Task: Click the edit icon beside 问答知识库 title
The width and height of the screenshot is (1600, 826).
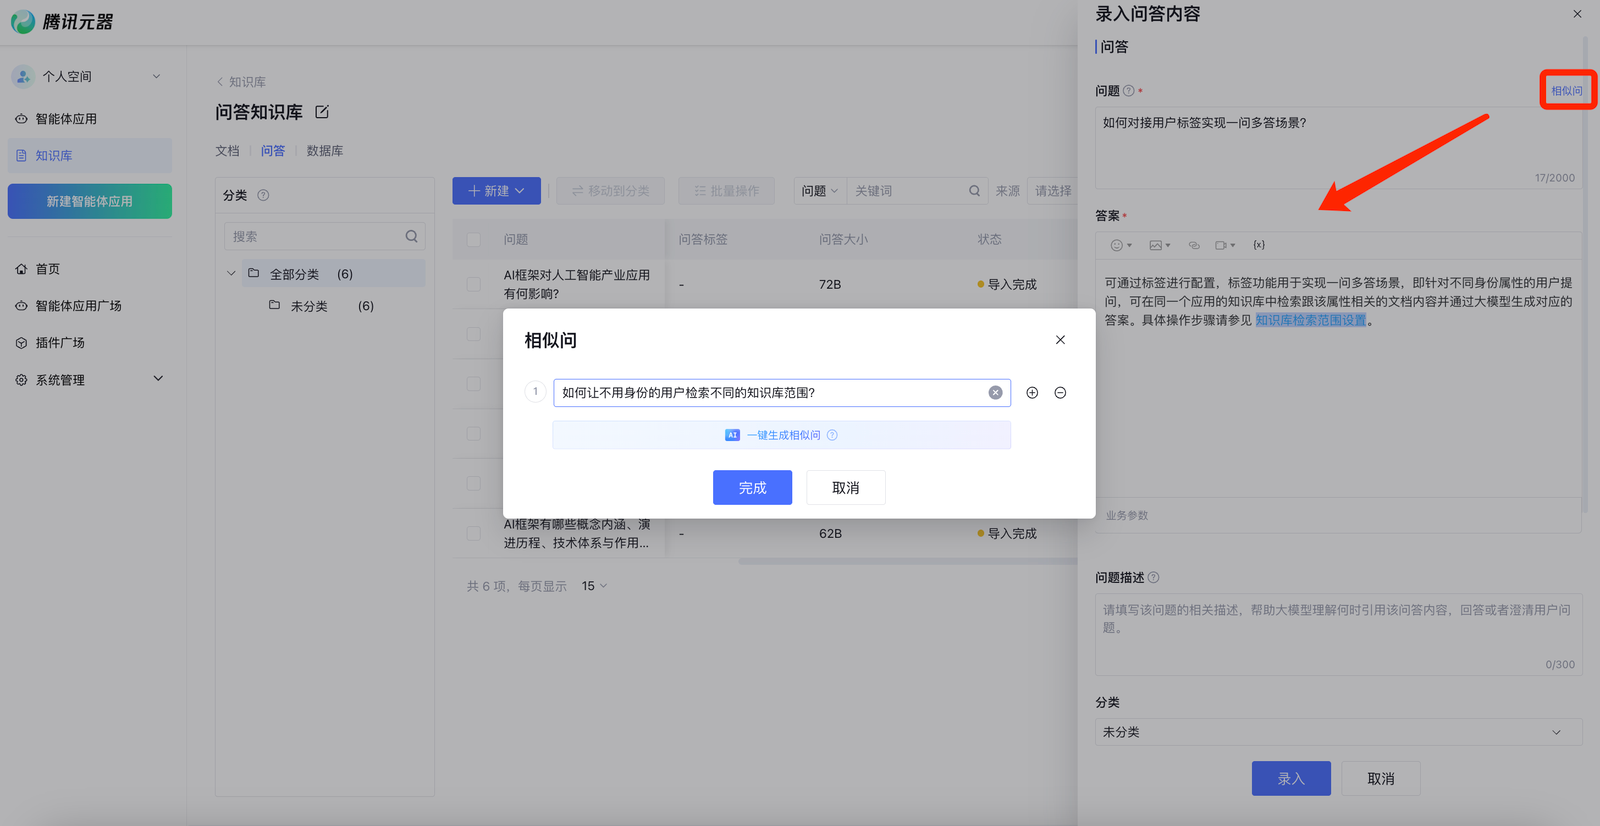Action: tap(322, 112)
